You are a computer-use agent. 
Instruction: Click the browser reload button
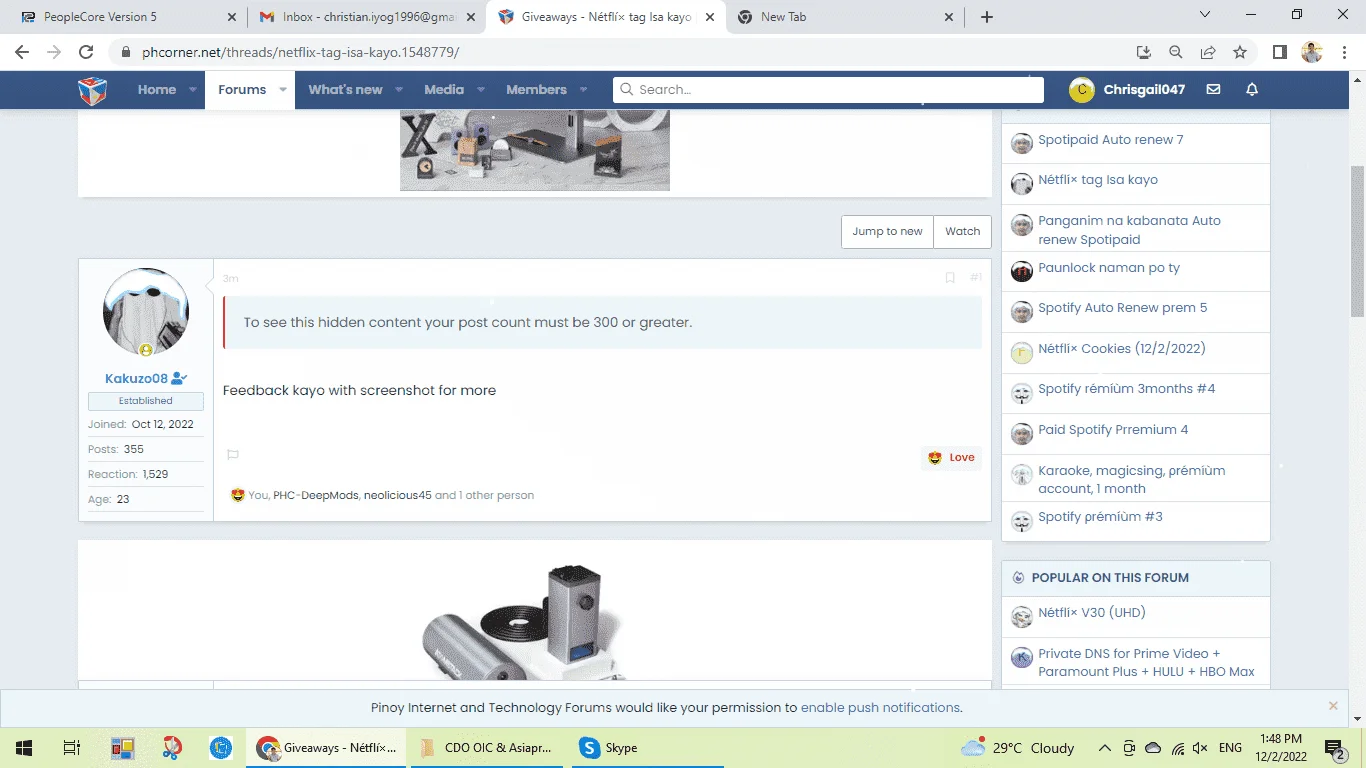86,52
